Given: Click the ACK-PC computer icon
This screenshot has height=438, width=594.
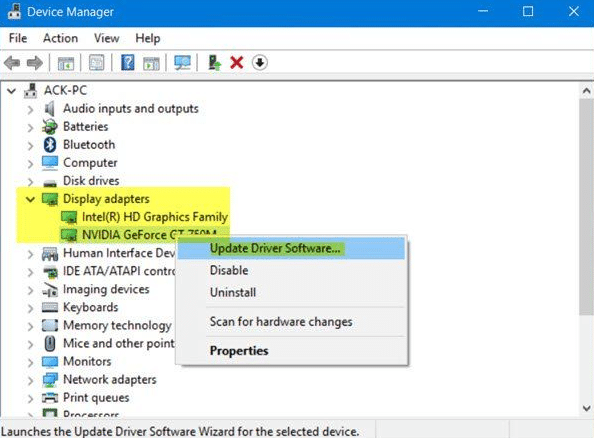Looking at the screenshot, I should pyautogui.click(x=31, y=91).
